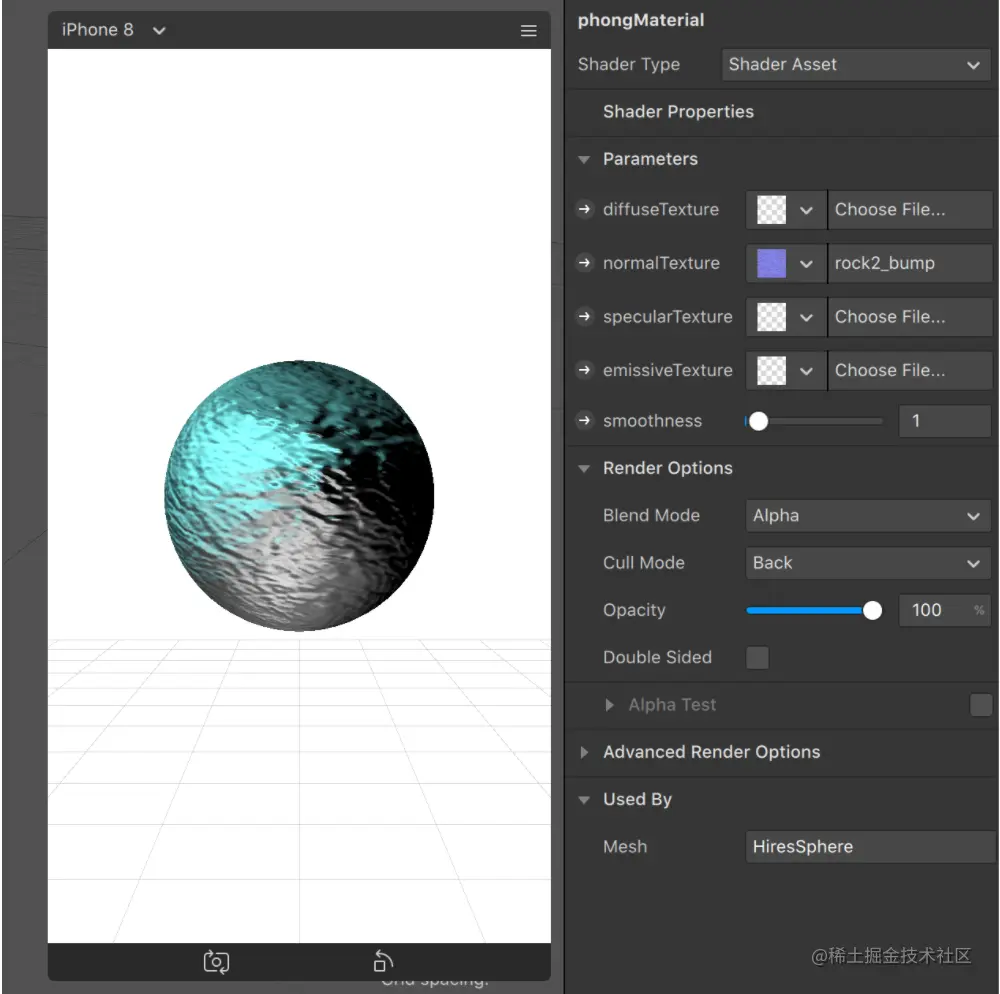1000x994 pixels.
Task: Click arrow icon beside diffuseTexture
Action: [x=584, y=209]
